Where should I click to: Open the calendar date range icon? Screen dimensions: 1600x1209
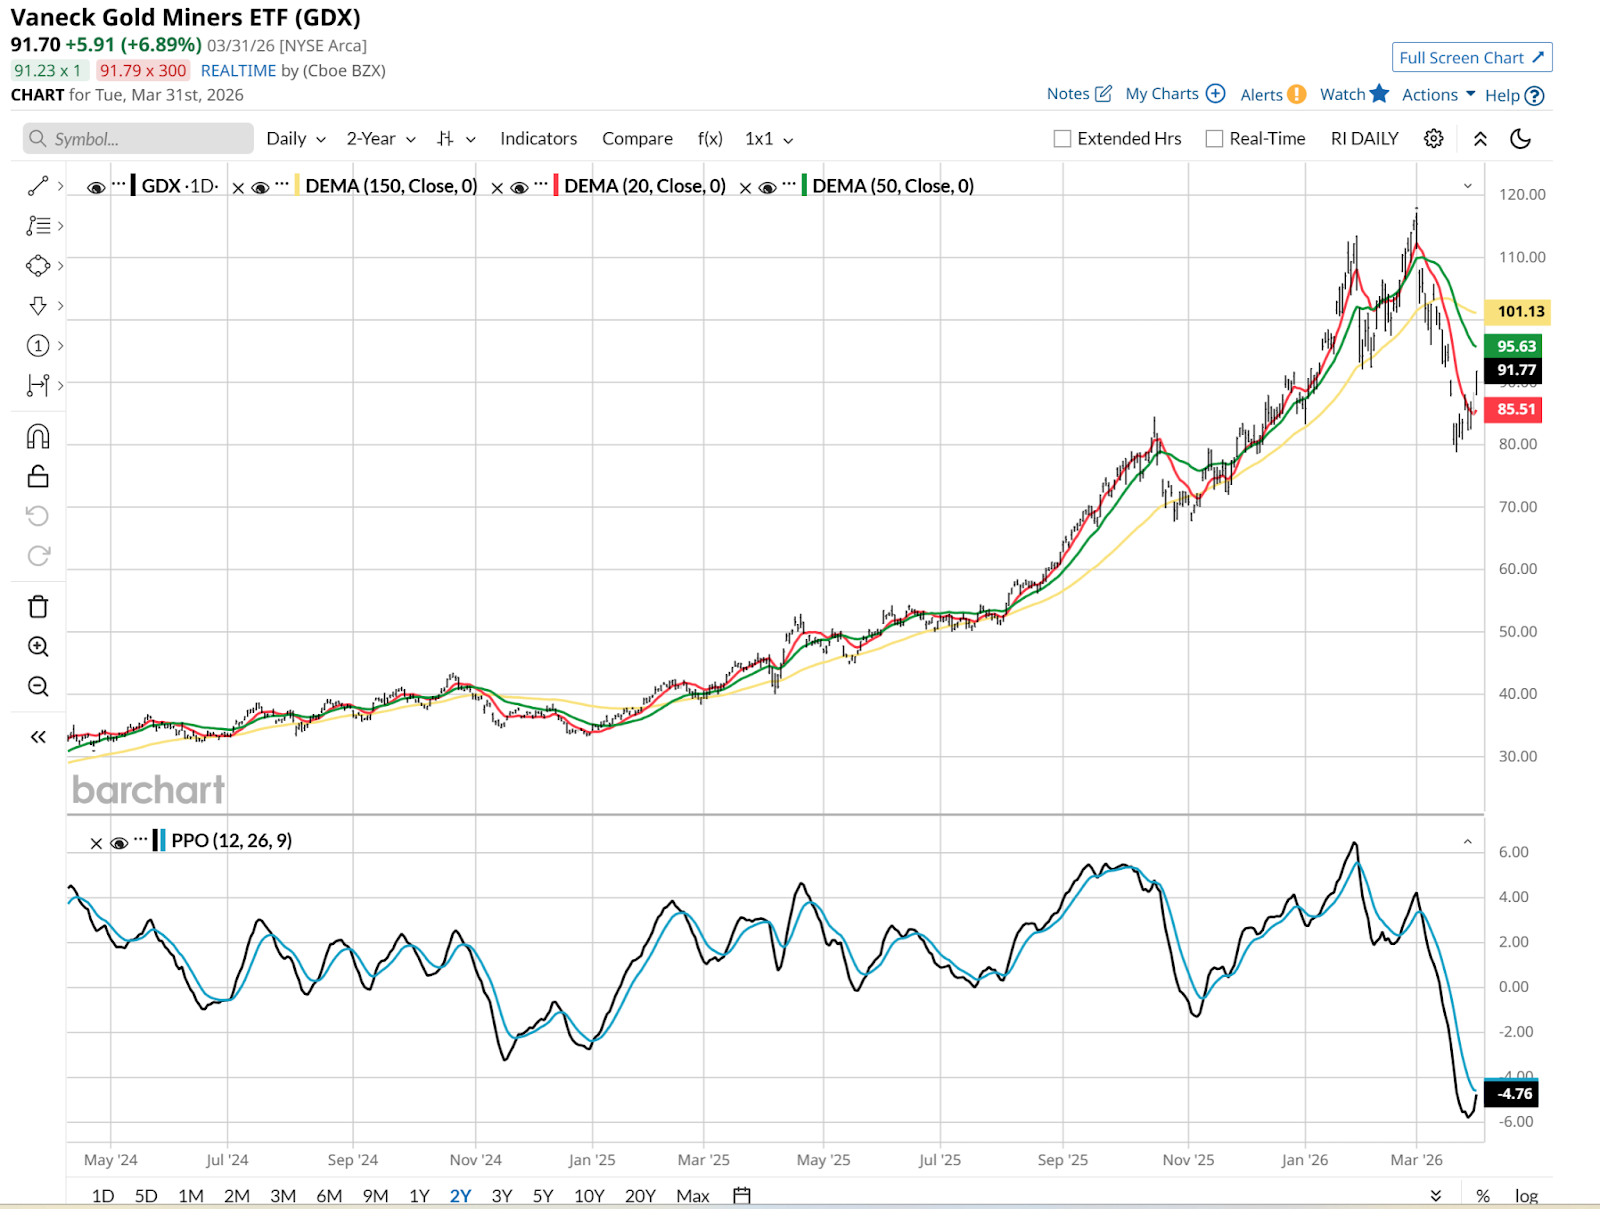[x=741, y=1195]
